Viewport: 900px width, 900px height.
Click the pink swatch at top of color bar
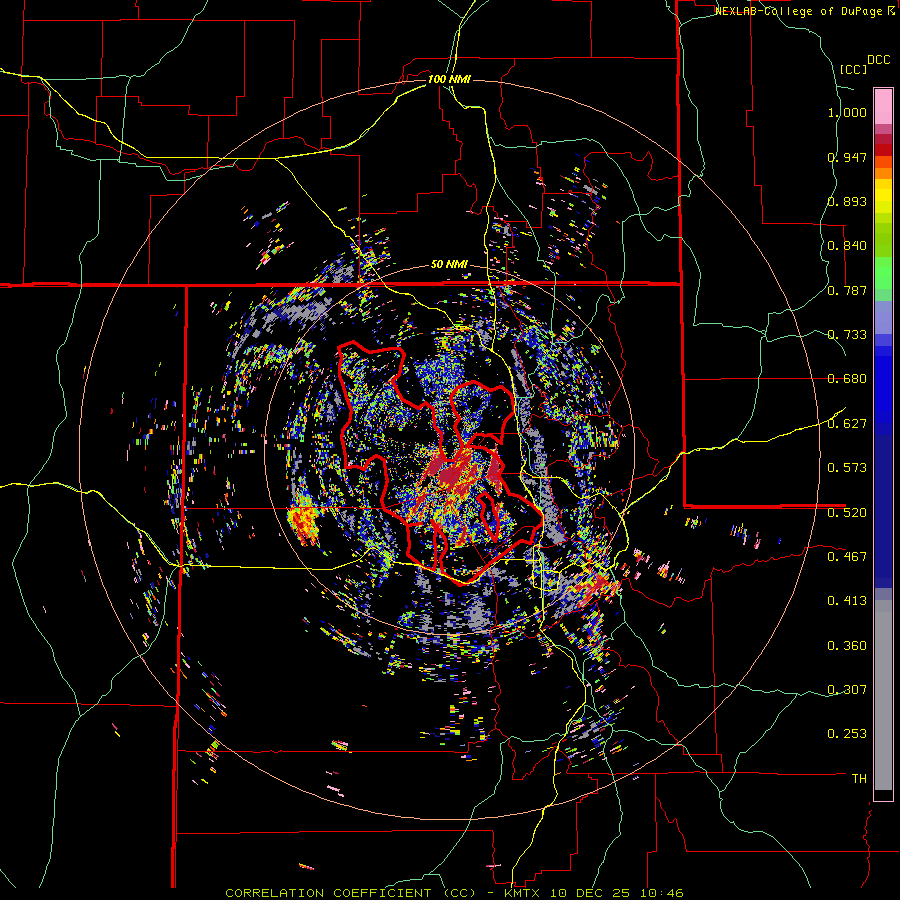pos(883,106)
